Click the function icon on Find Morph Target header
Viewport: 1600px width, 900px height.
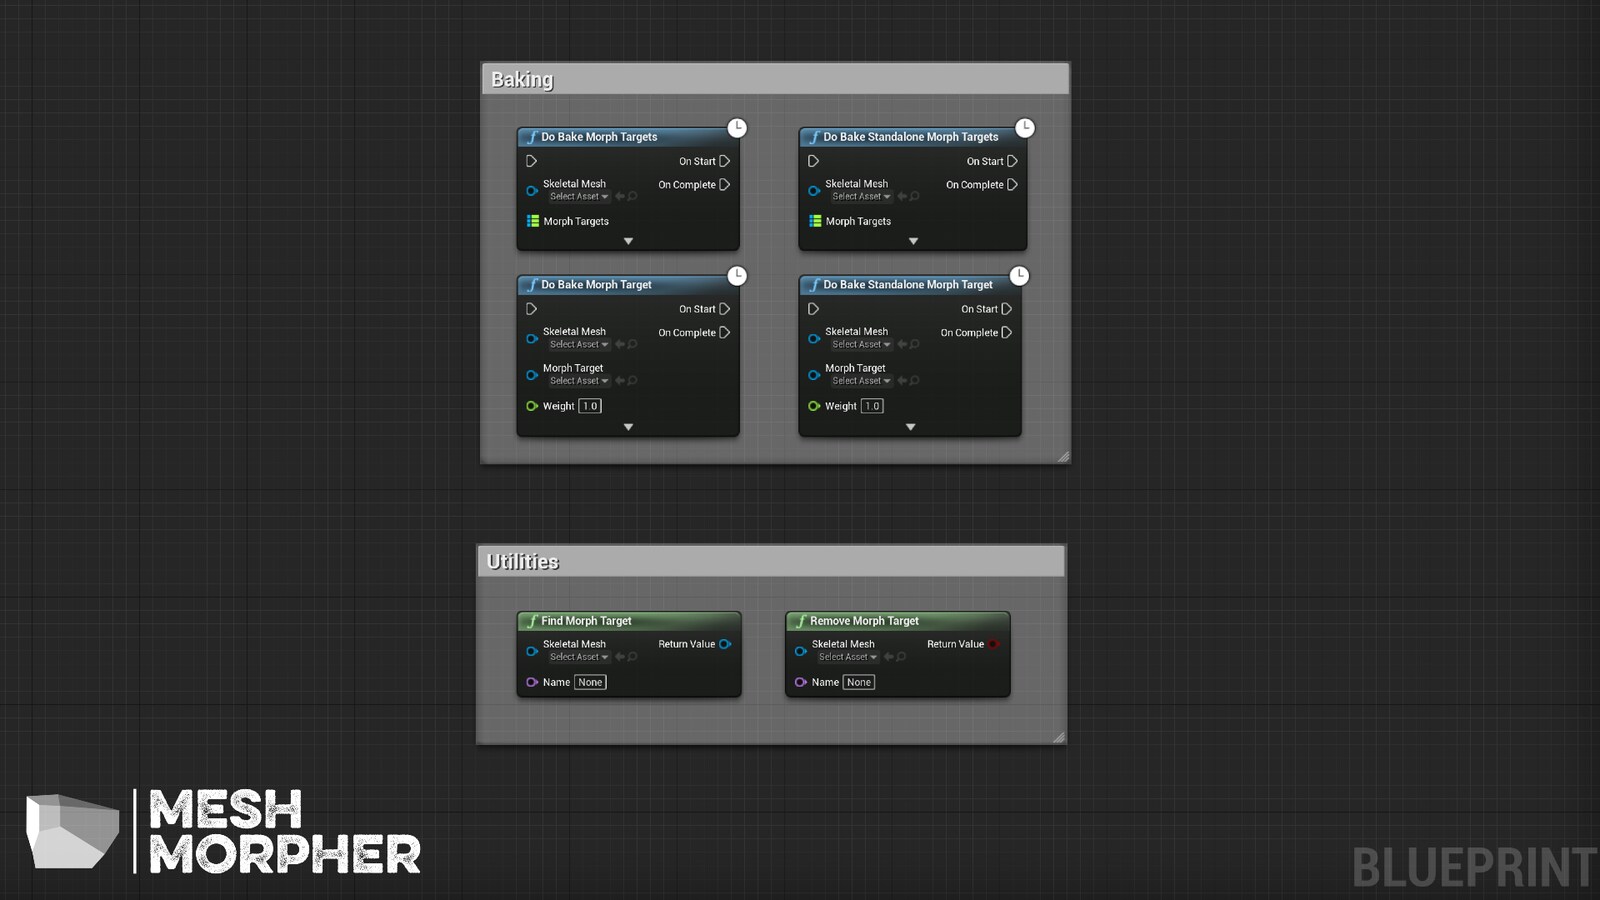tap(531, 620)
